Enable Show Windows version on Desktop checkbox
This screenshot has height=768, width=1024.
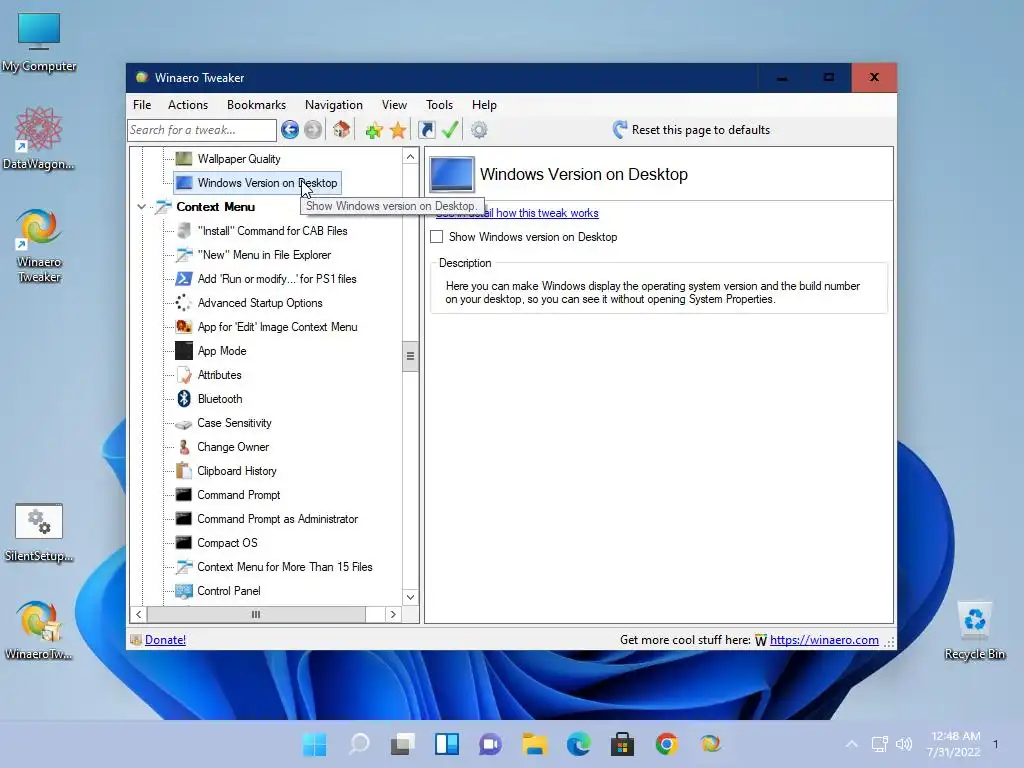tap(436, 237)
